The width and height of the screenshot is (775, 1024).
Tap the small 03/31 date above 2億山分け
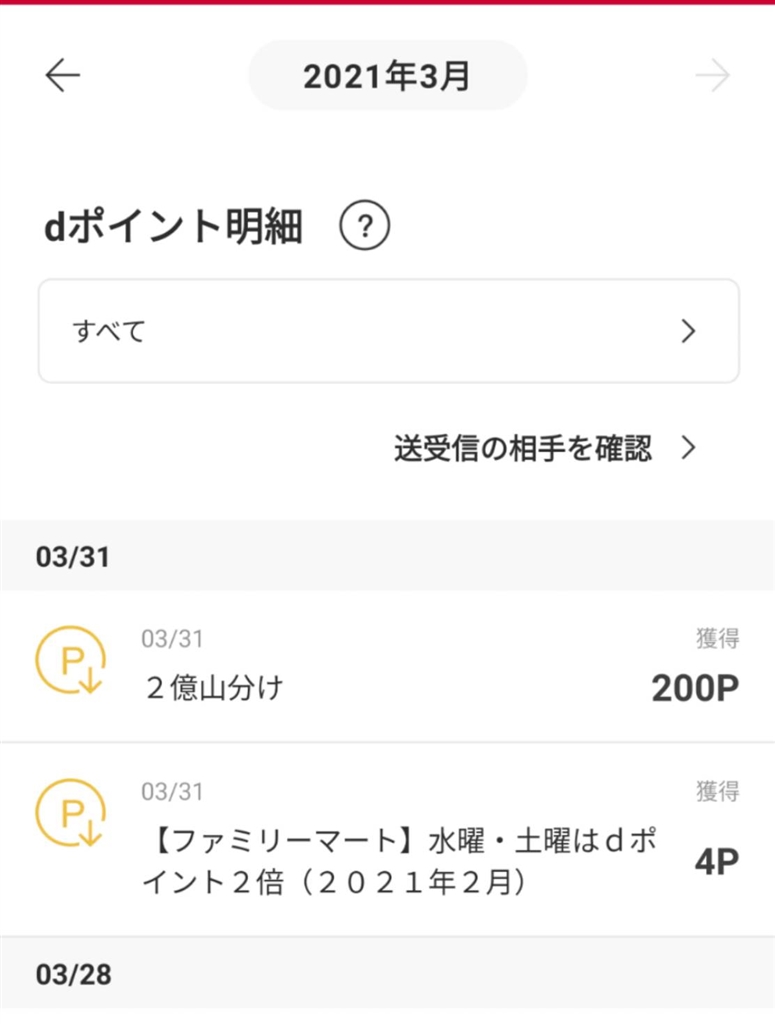point(172,638)
